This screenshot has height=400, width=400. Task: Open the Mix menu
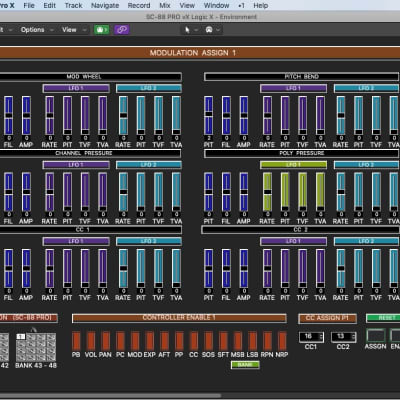click(165, 6)
